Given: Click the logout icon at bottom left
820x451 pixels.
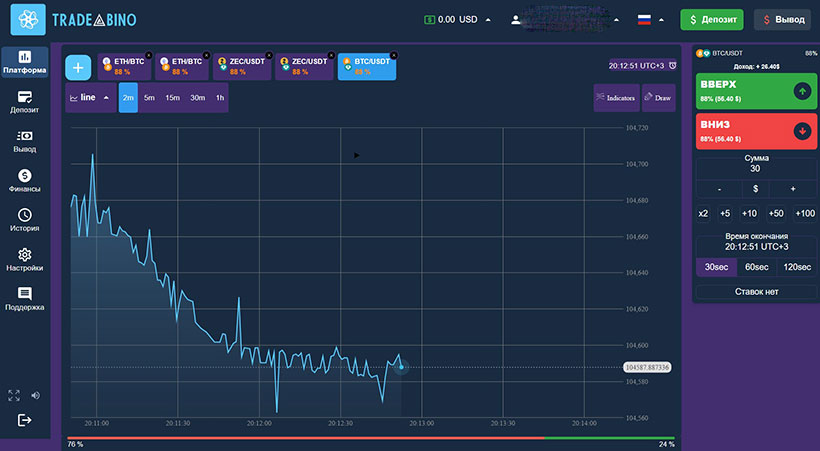Looking at the screenshot, I should click(24, 420).
